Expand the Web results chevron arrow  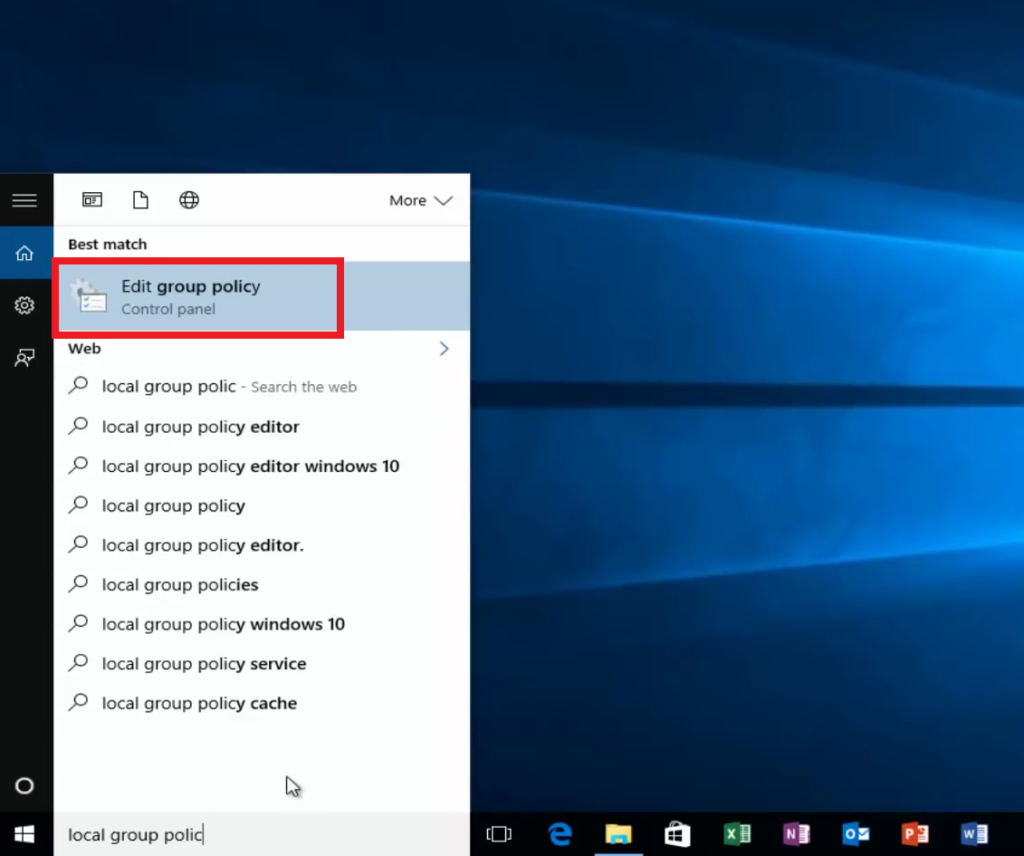(444, 348)
